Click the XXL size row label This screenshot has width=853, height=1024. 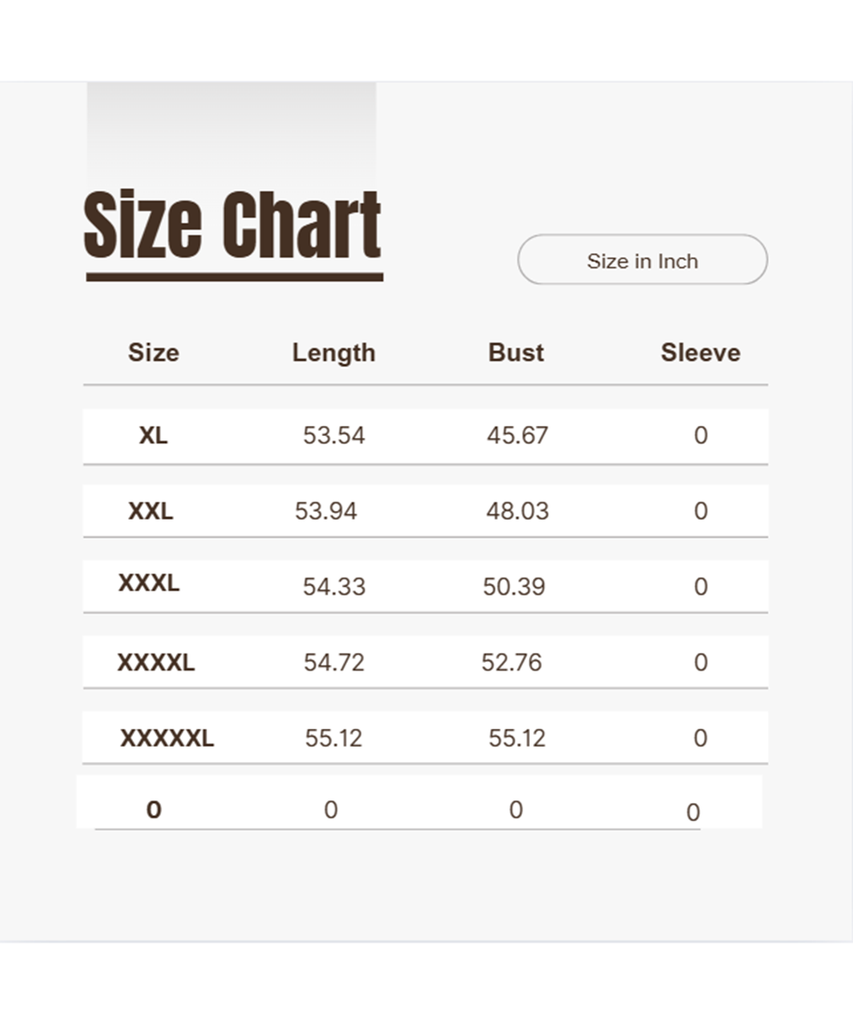point(151,511)
